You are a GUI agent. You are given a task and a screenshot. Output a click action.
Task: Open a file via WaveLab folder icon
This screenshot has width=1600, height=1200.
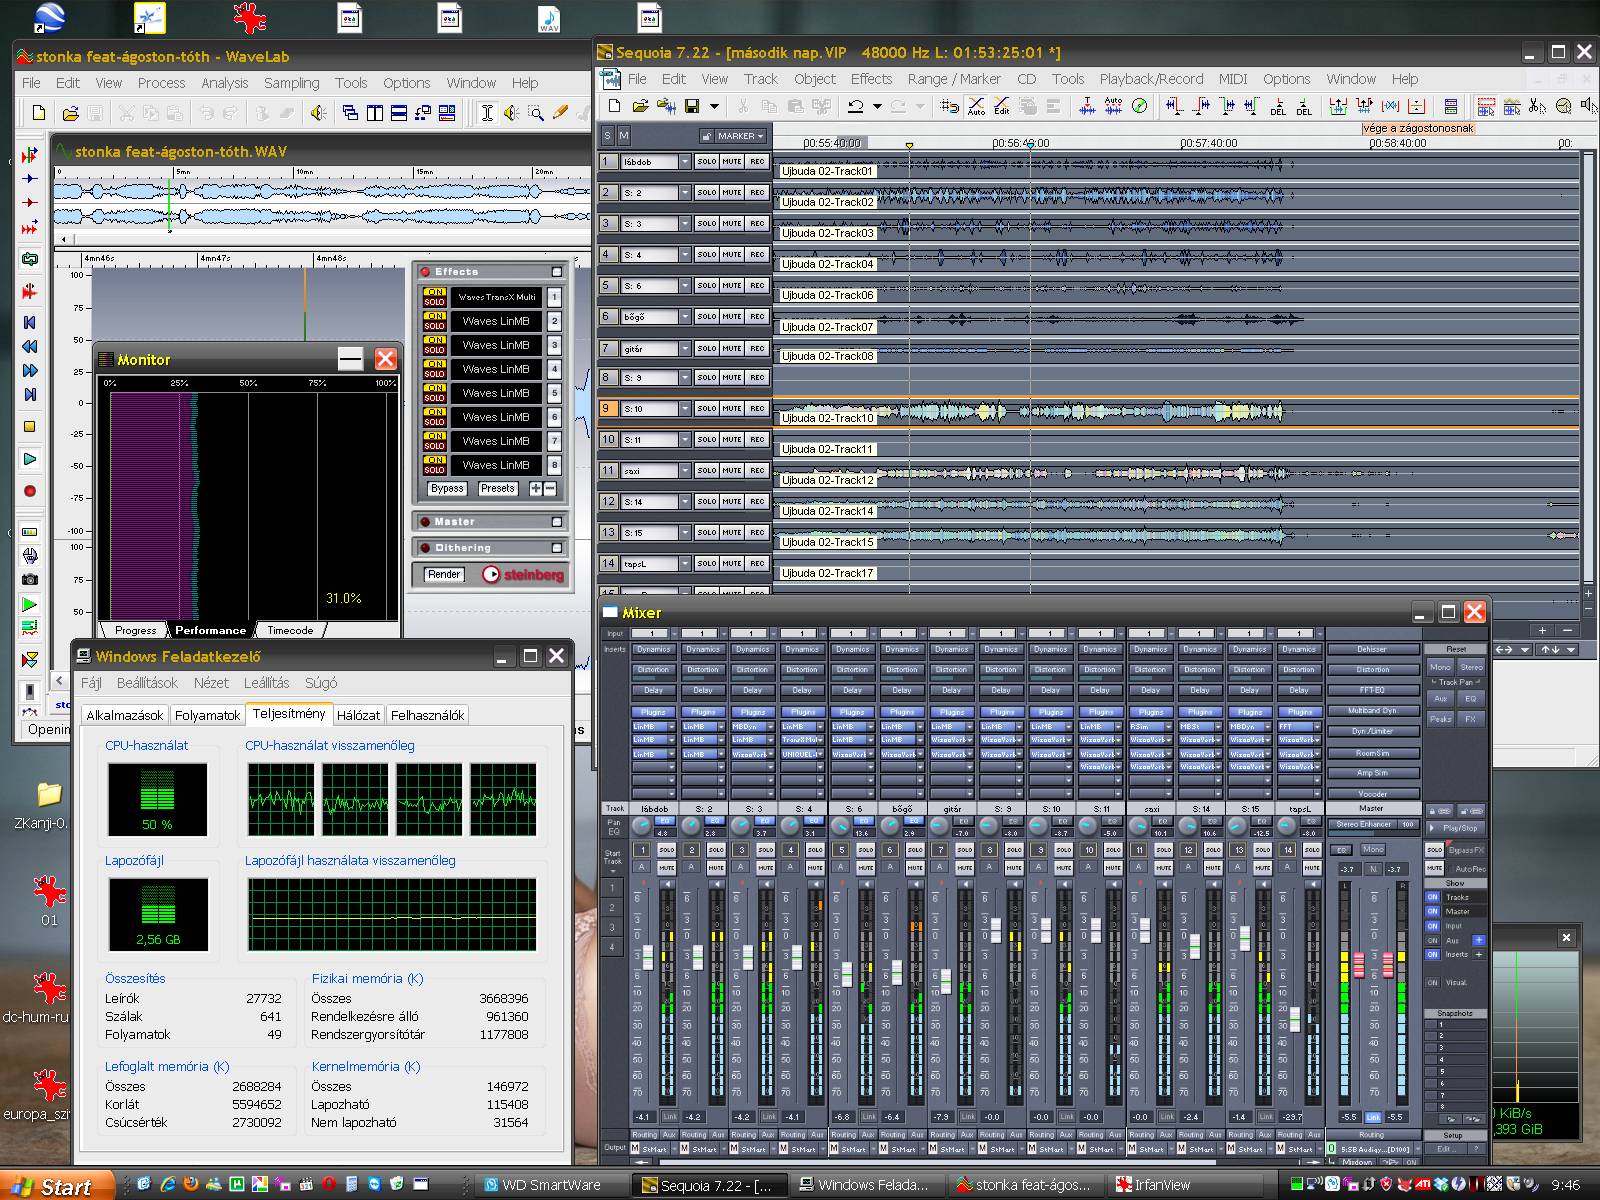(x=70, y=113)
